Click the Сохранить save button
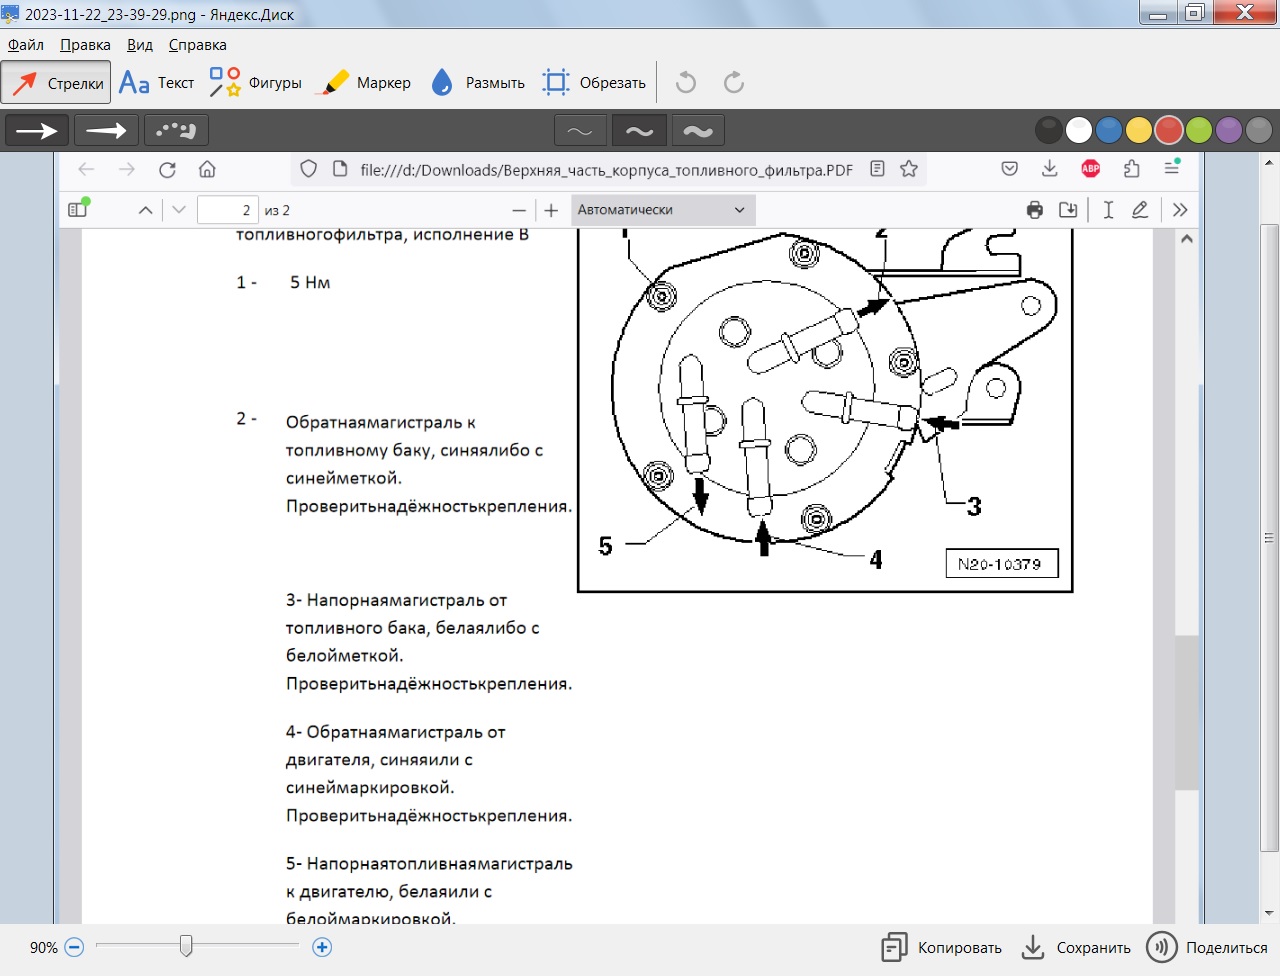 click(x=1075, y=948)
